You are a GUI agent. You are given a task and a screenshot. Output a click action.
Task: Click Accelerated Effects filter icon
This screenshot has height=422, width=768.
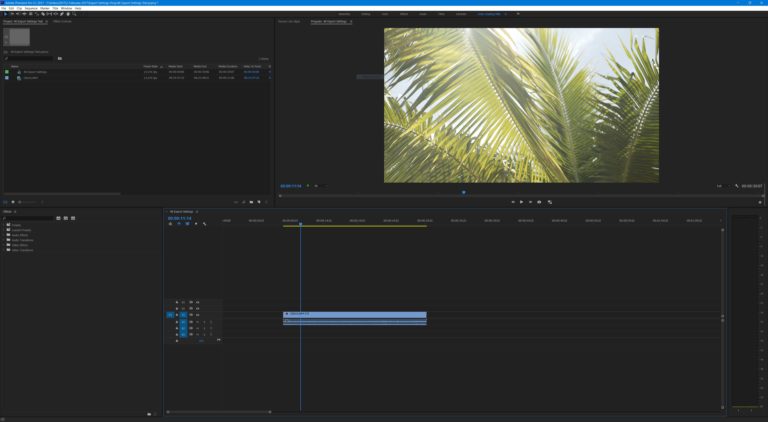[x=58, y=218]
